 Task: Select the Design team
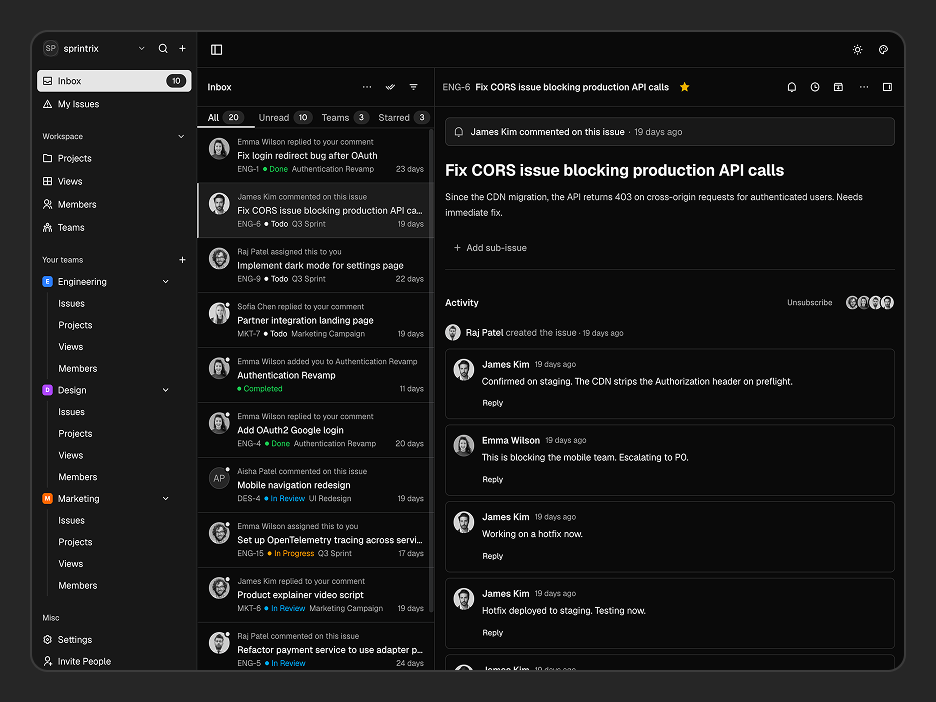[x=72, y=390]
